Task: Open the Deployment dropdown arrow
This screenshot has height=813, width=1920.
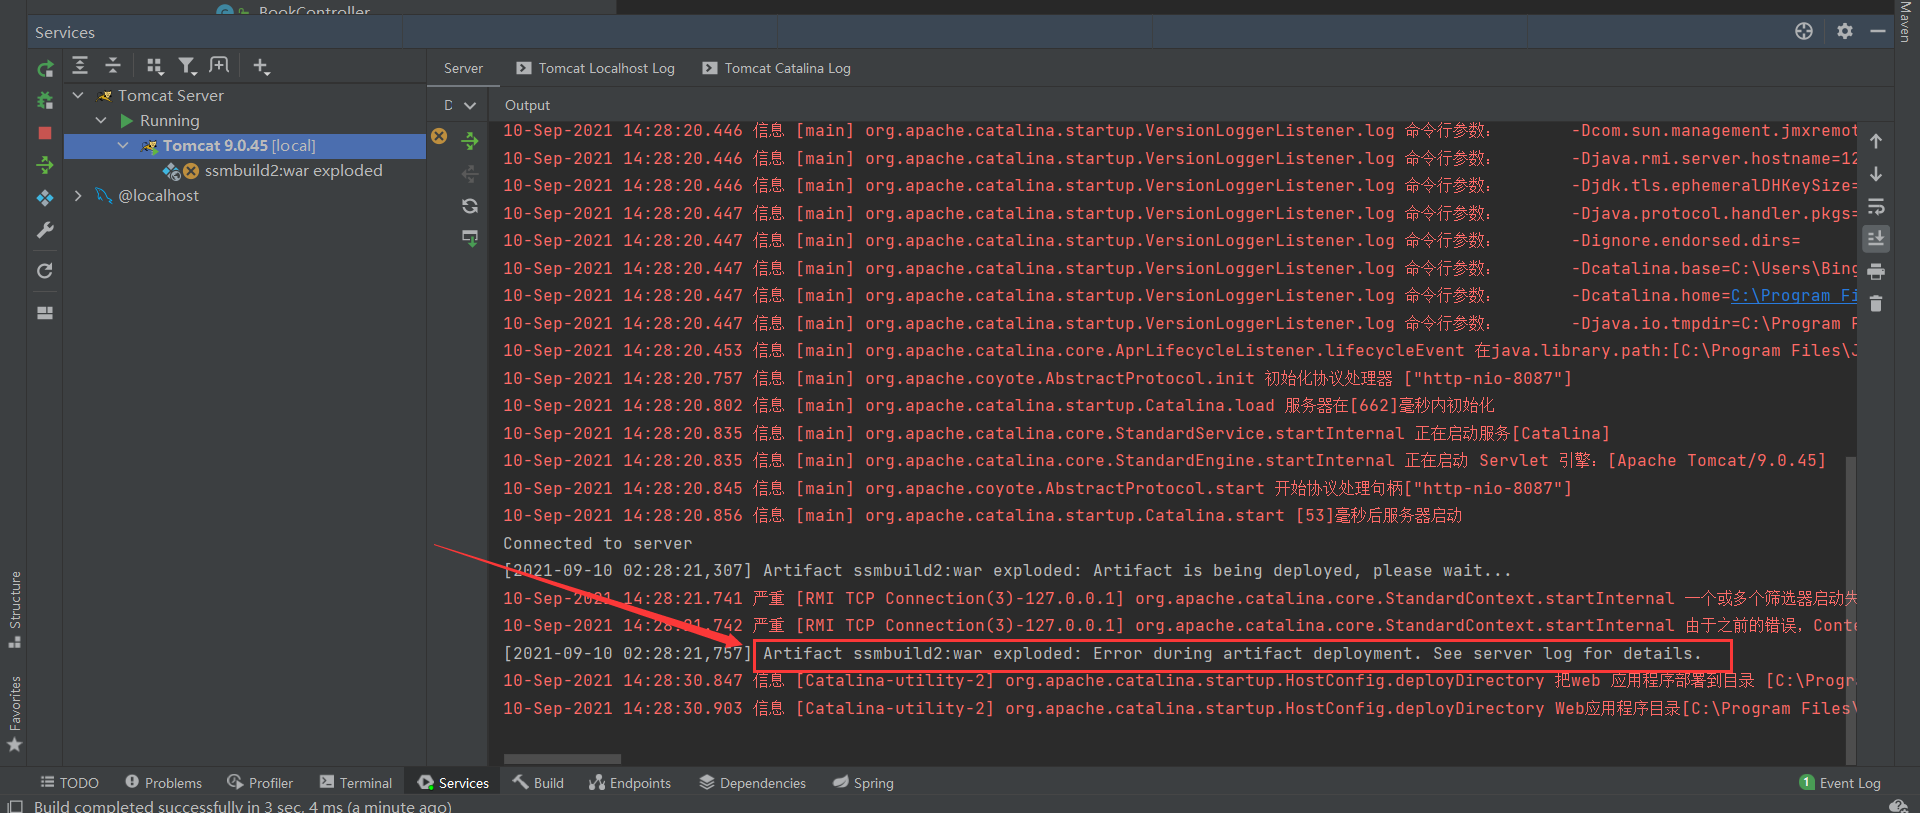Action: tap(470, 105)
